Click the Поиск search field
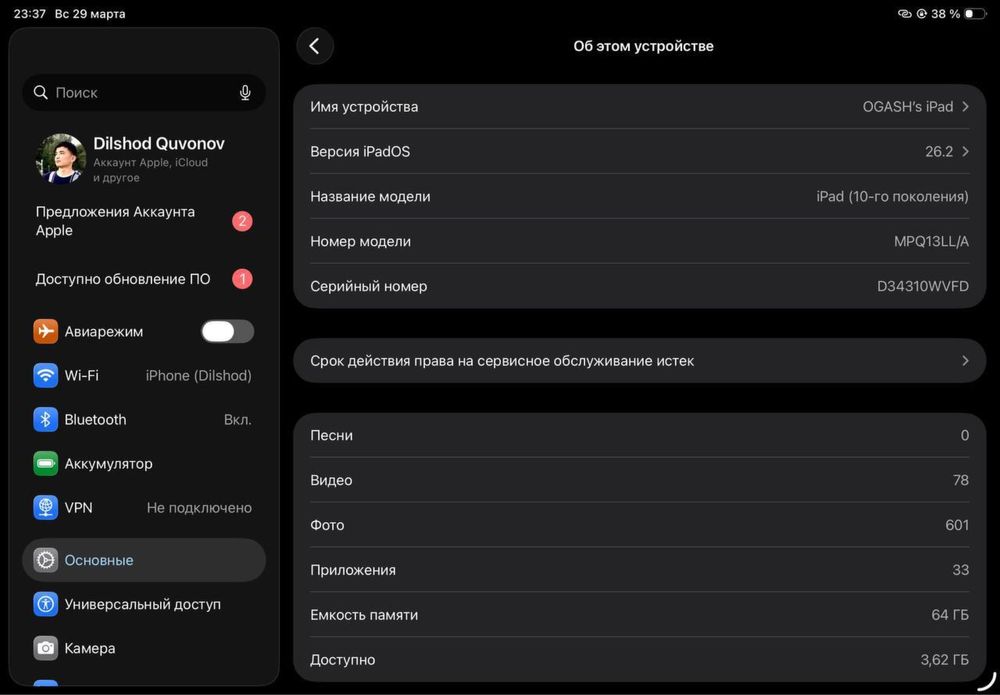The image size is (1000, 695). (144, 92)
